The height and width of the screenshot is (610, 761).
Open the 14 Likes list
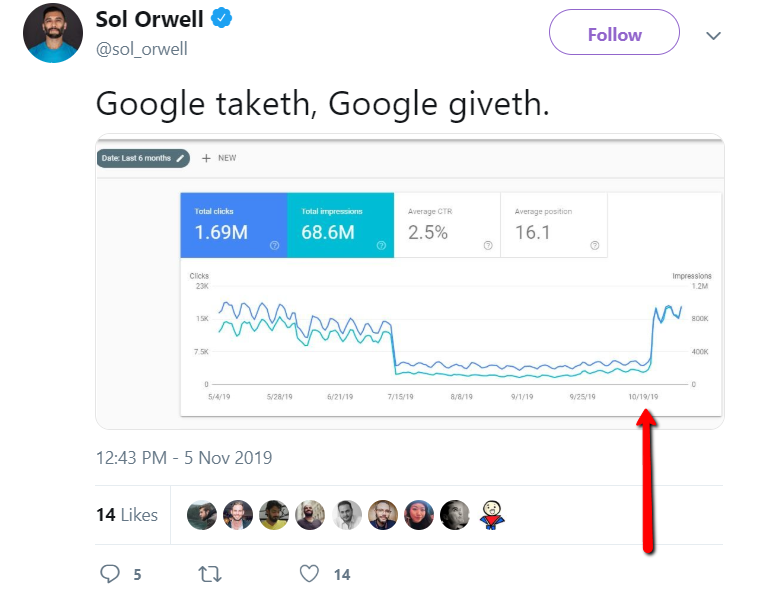tap(127, 515)
